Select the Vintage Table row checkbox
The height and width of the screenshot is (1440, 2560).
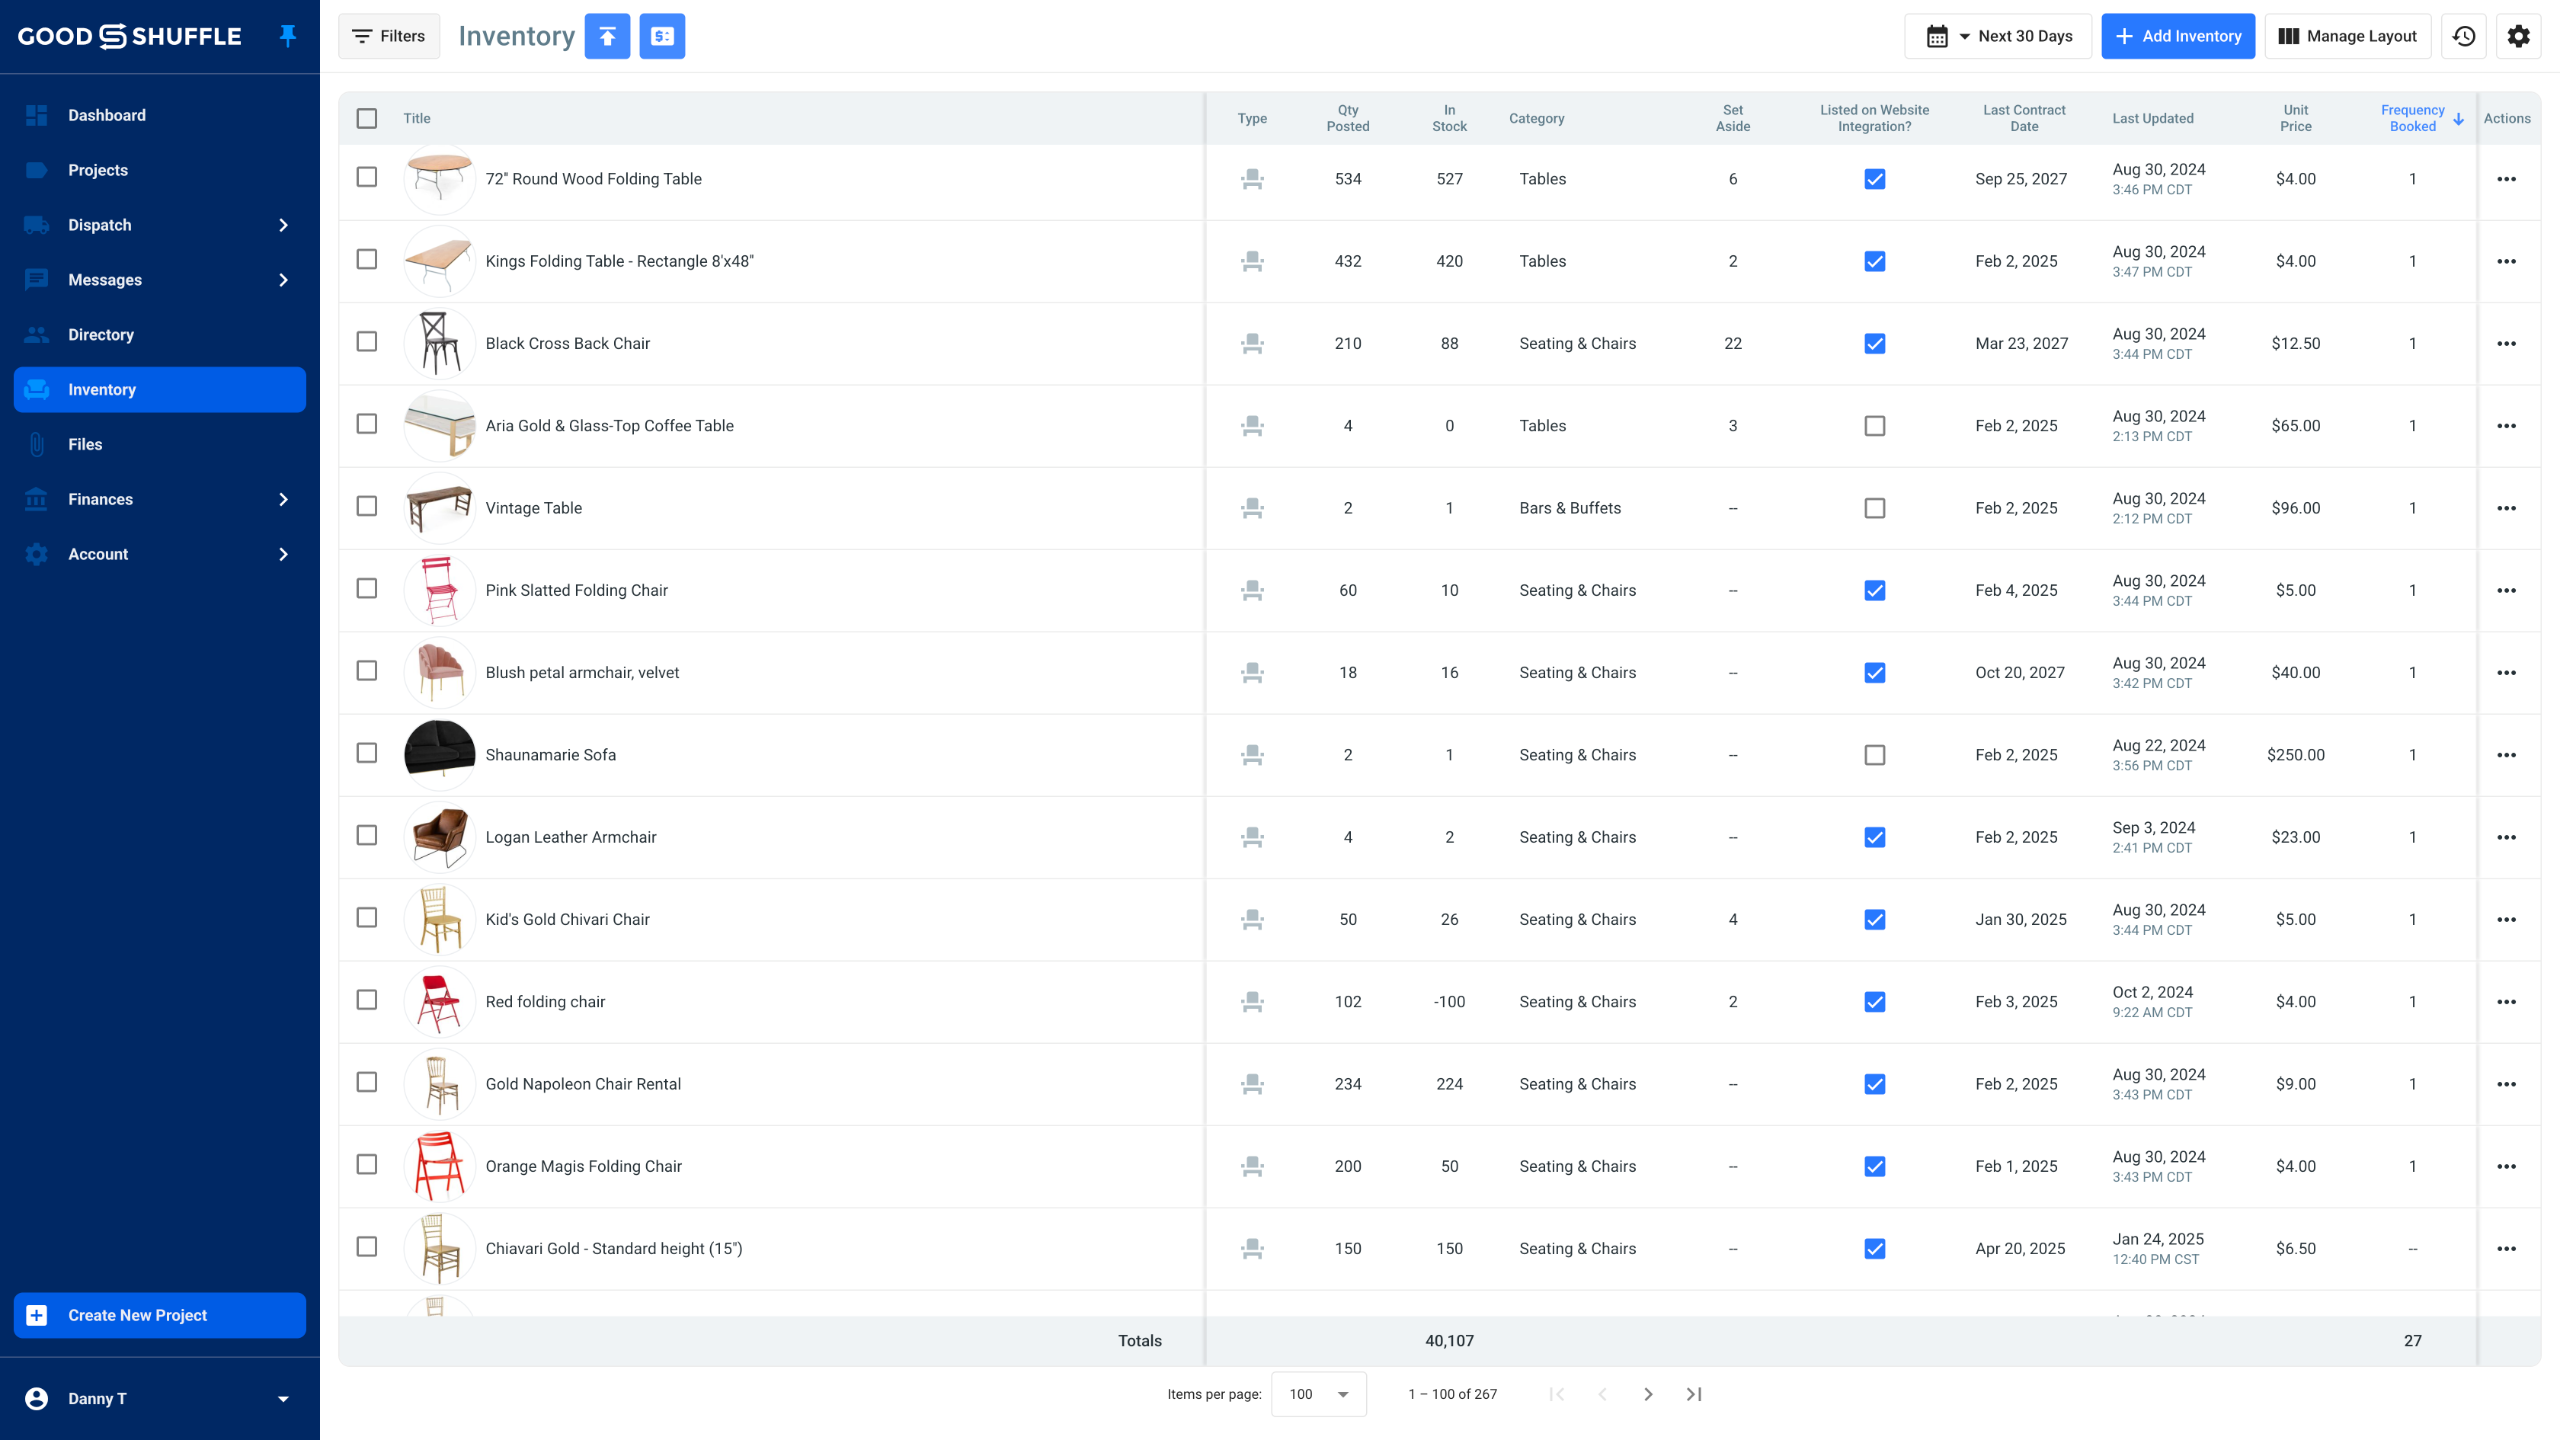(x=367, y=506)
